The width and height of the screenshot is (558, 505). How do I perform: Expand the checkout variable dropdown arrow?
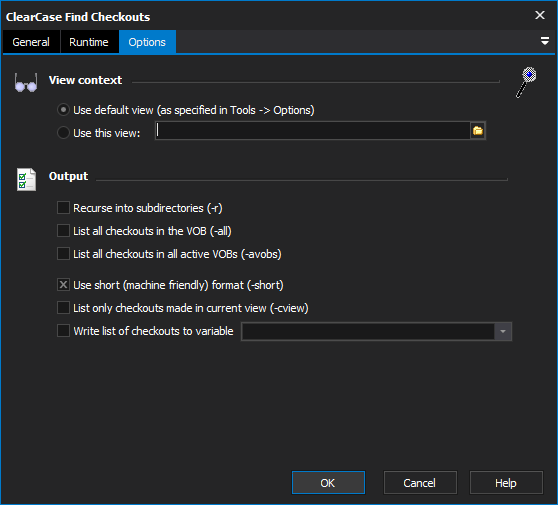click(x=502, y=332)
